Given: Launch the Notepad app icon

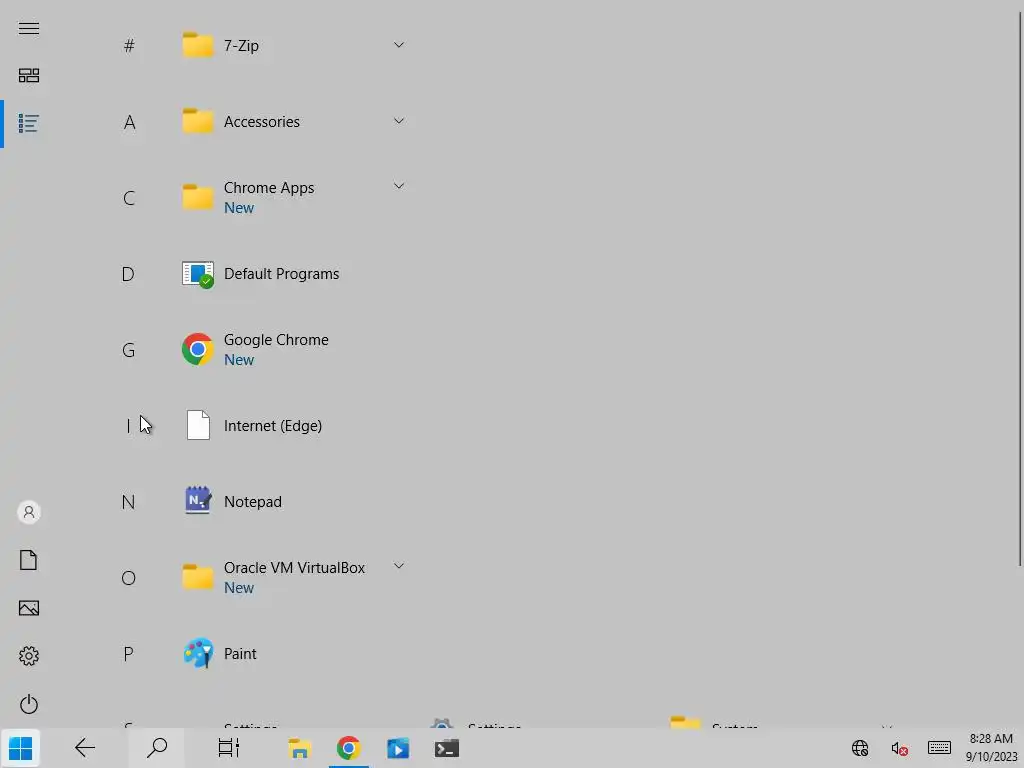Looking at the screenshot, I should tap(198, 501).
